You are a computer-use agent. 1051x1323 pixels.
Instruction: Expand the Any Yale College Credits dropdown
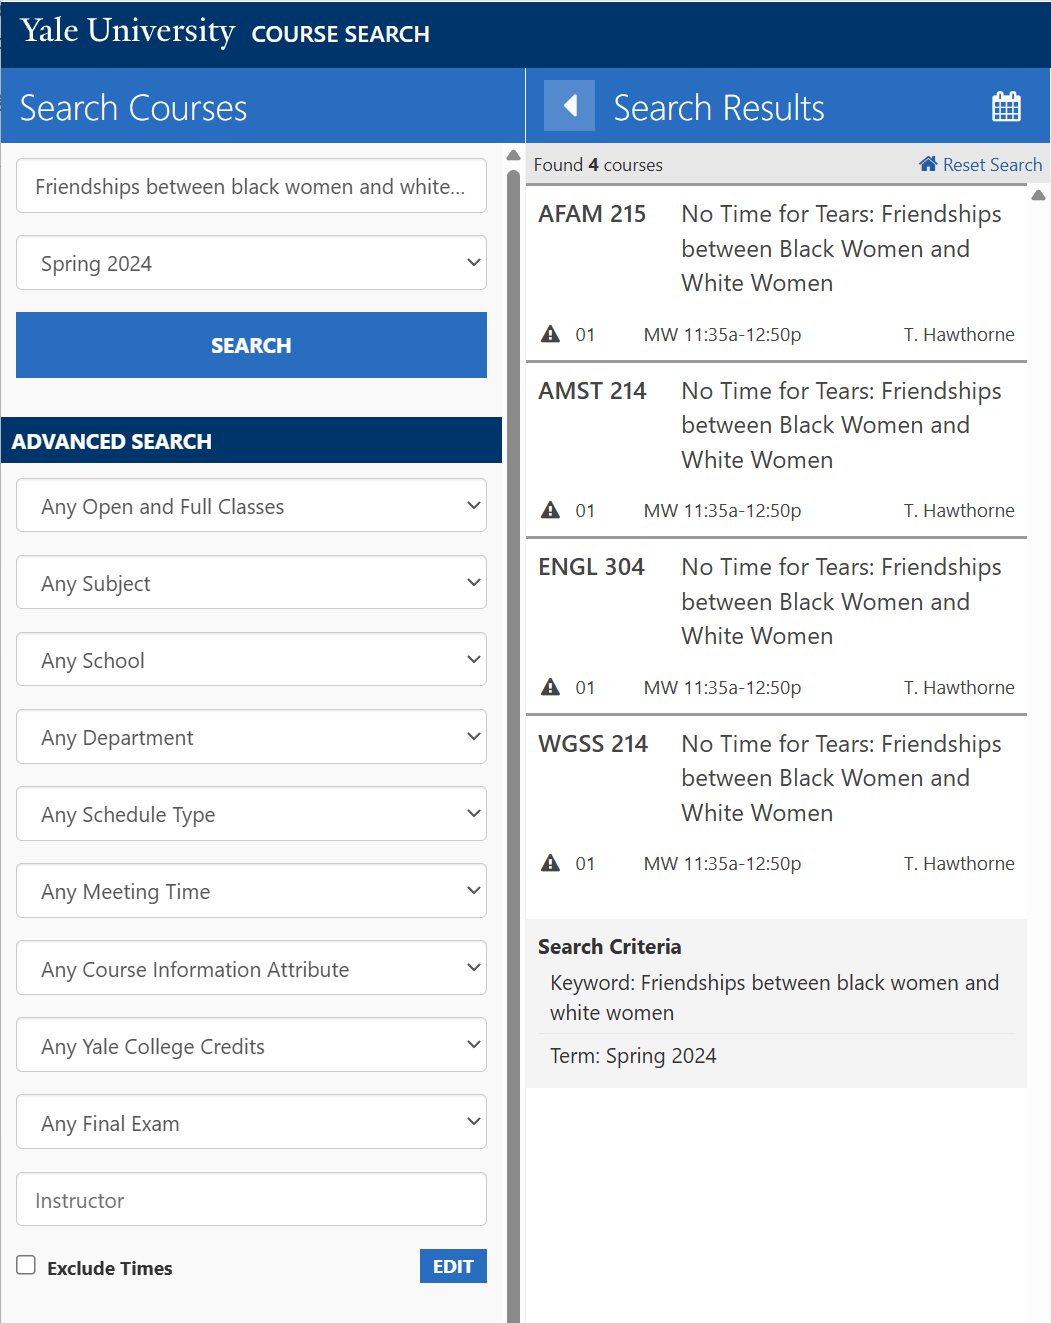tap(251, 1046)
